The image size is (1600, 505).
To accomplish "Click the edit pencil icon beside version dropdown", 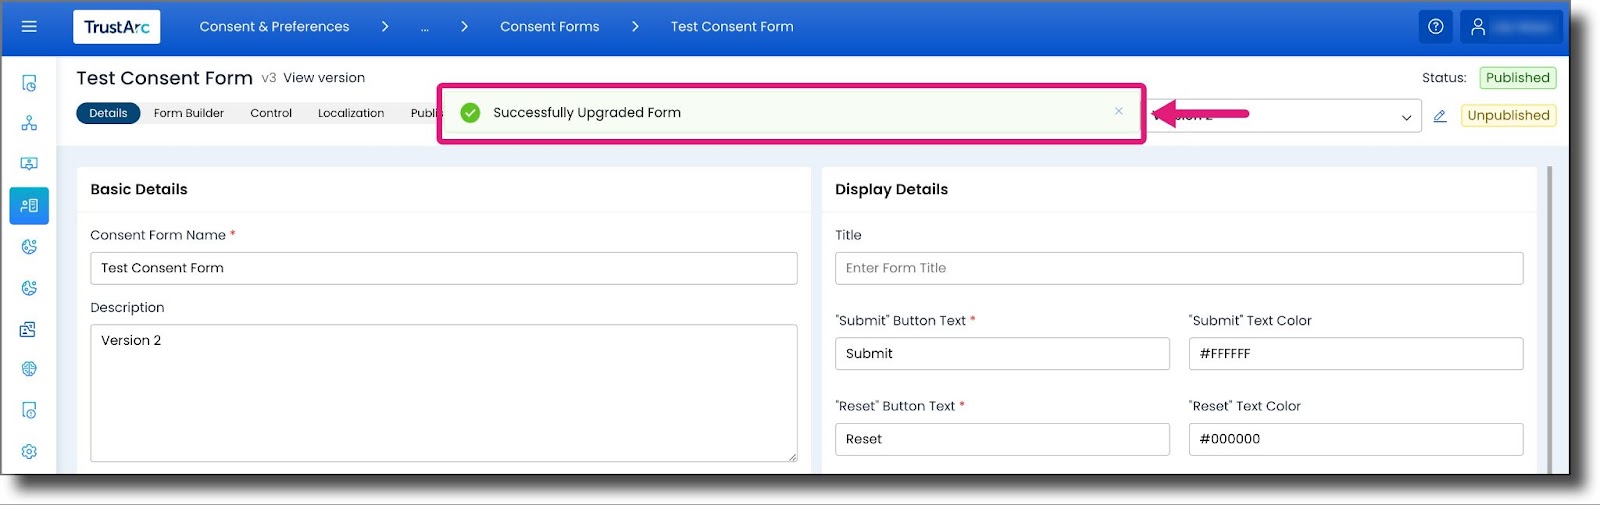I will click(1440, 116).
